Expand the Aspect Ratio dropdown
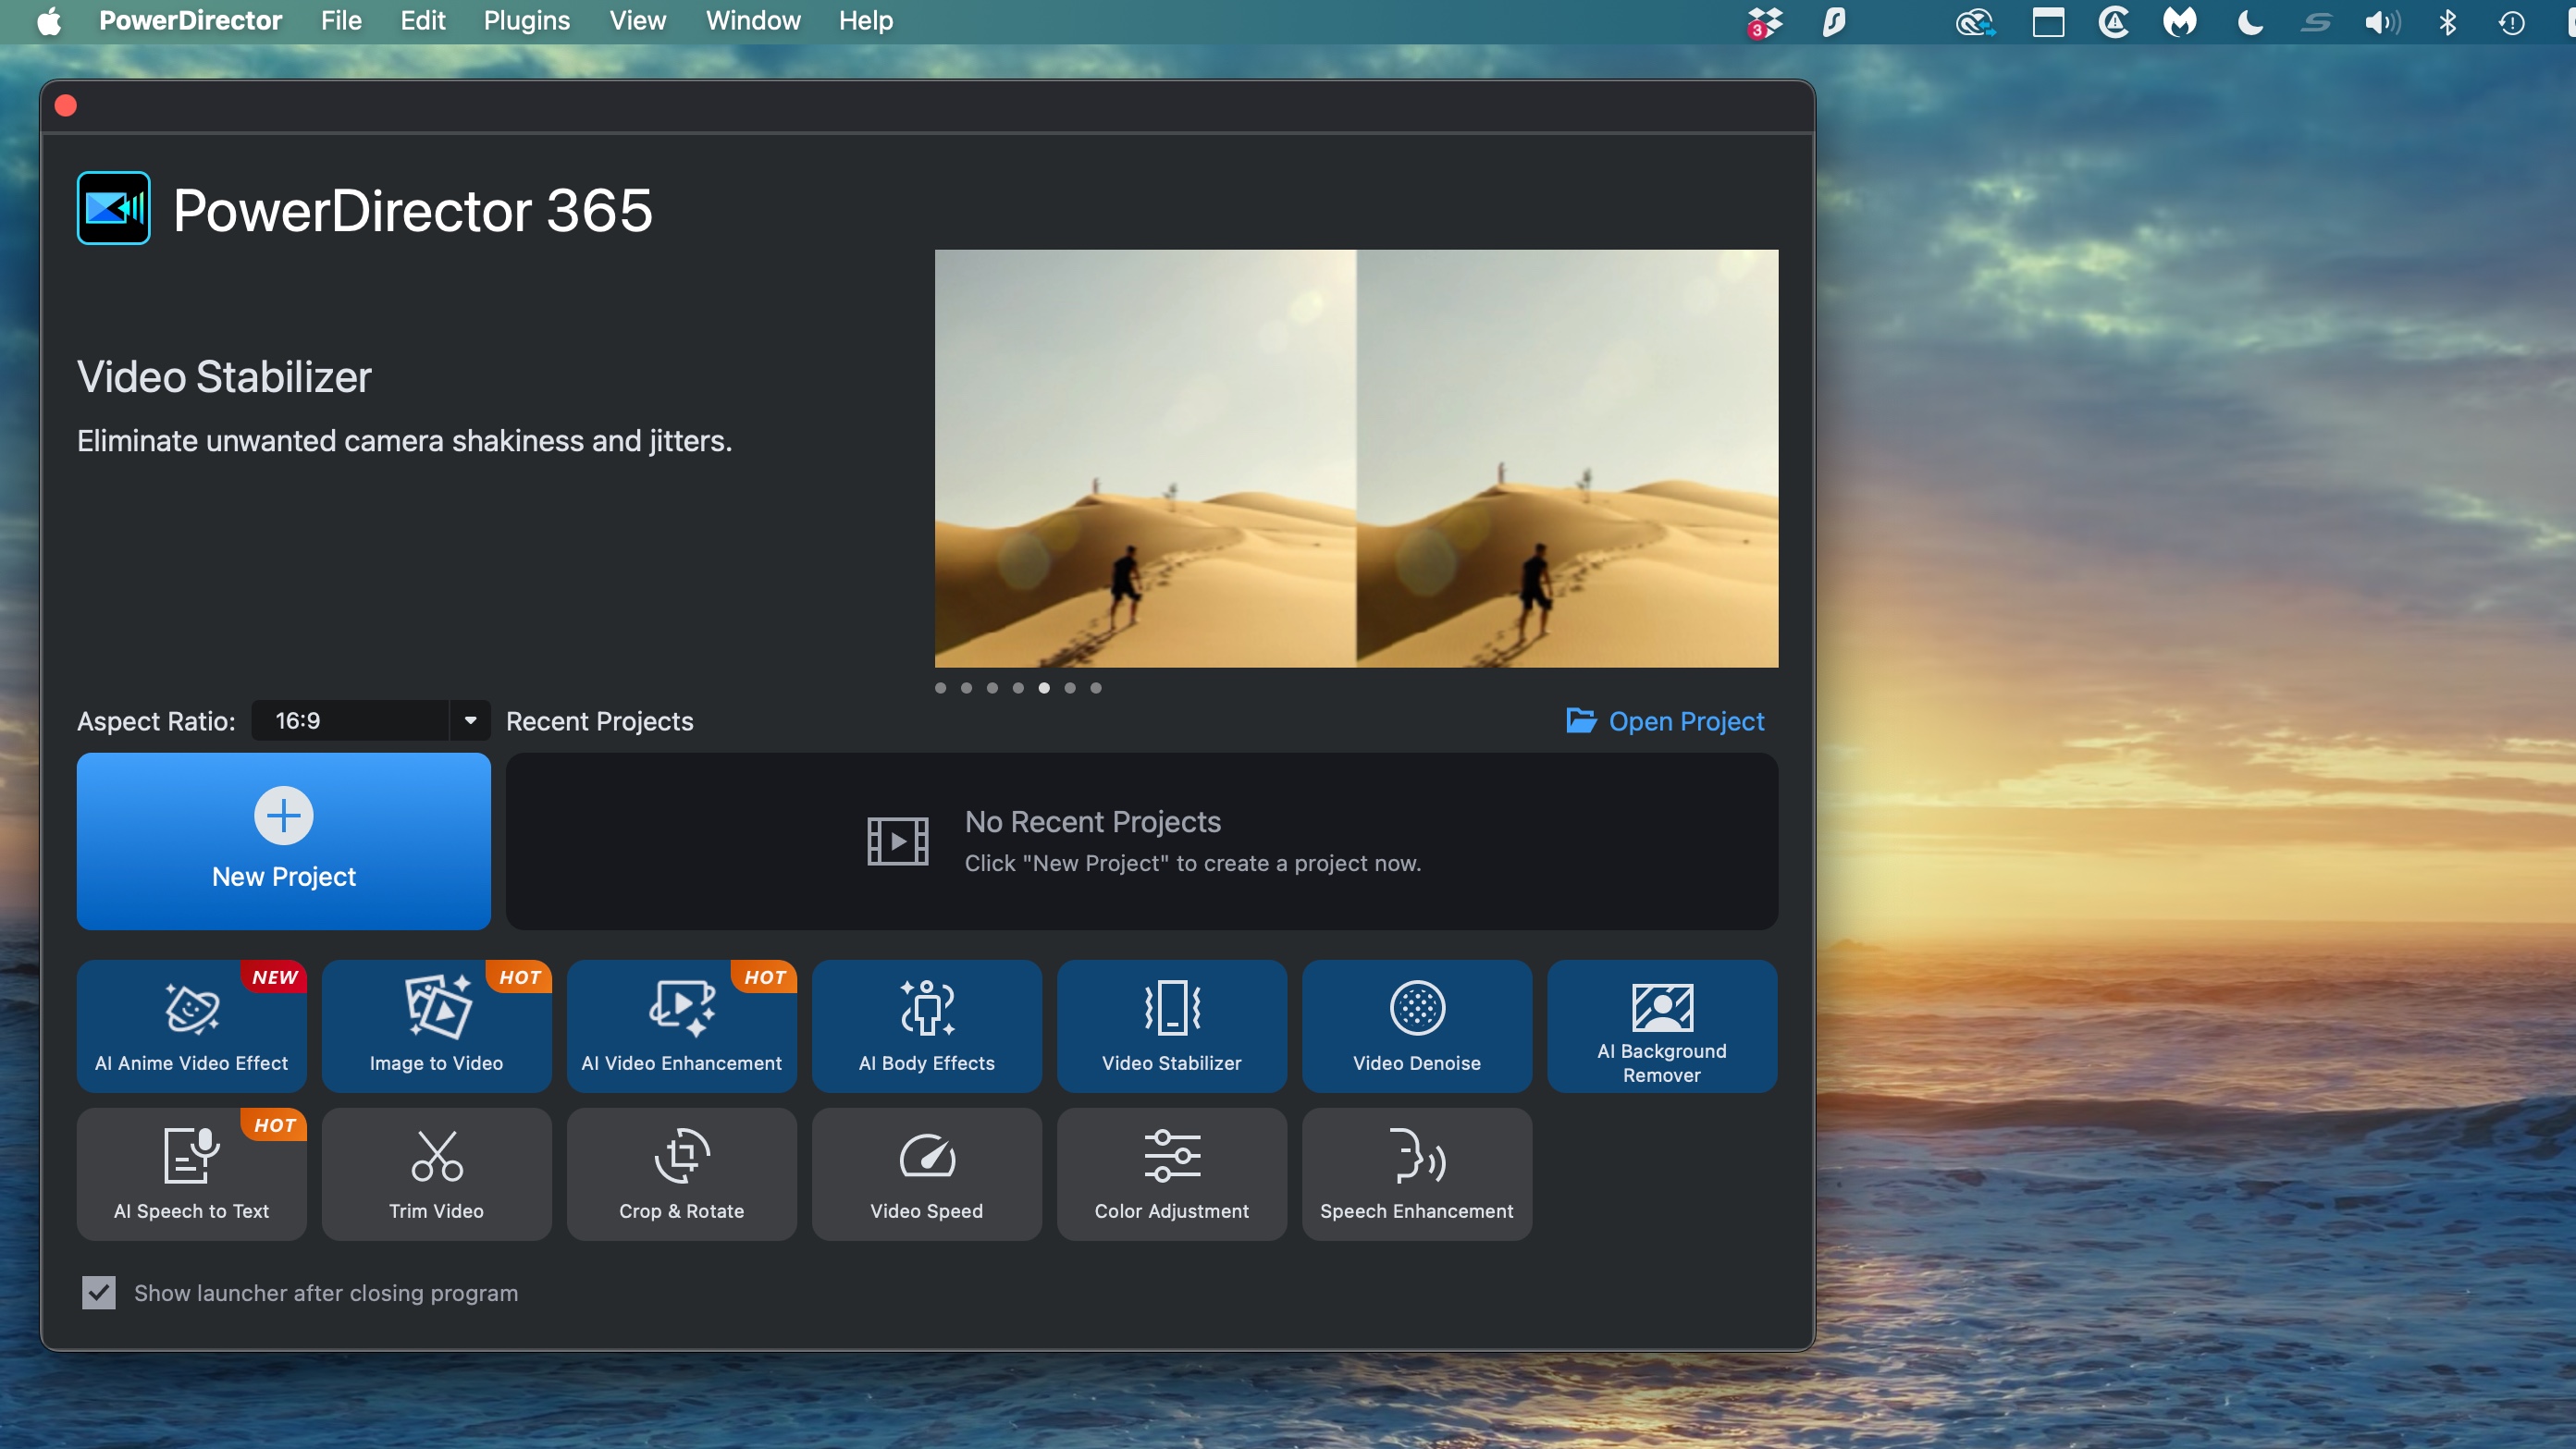2576x1449 pixels. pos(470,720)
